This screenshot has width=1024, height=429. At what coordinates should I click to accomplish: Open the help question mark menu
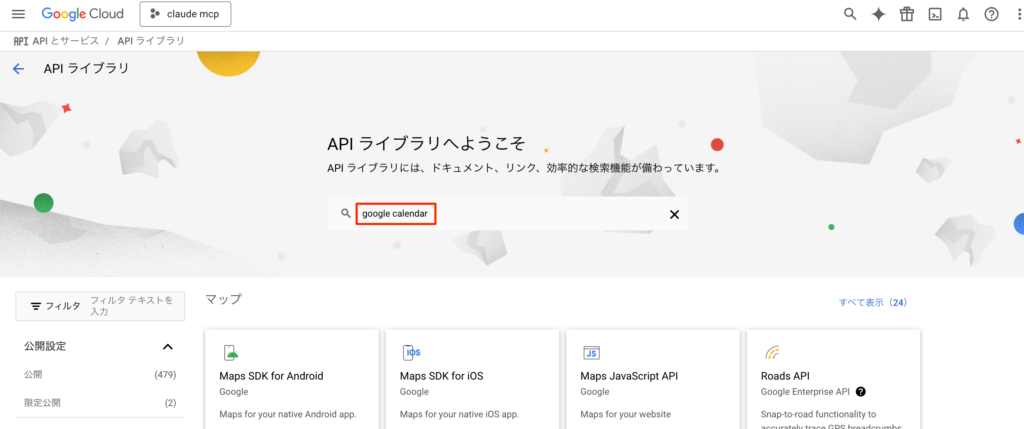coord(991,14)
